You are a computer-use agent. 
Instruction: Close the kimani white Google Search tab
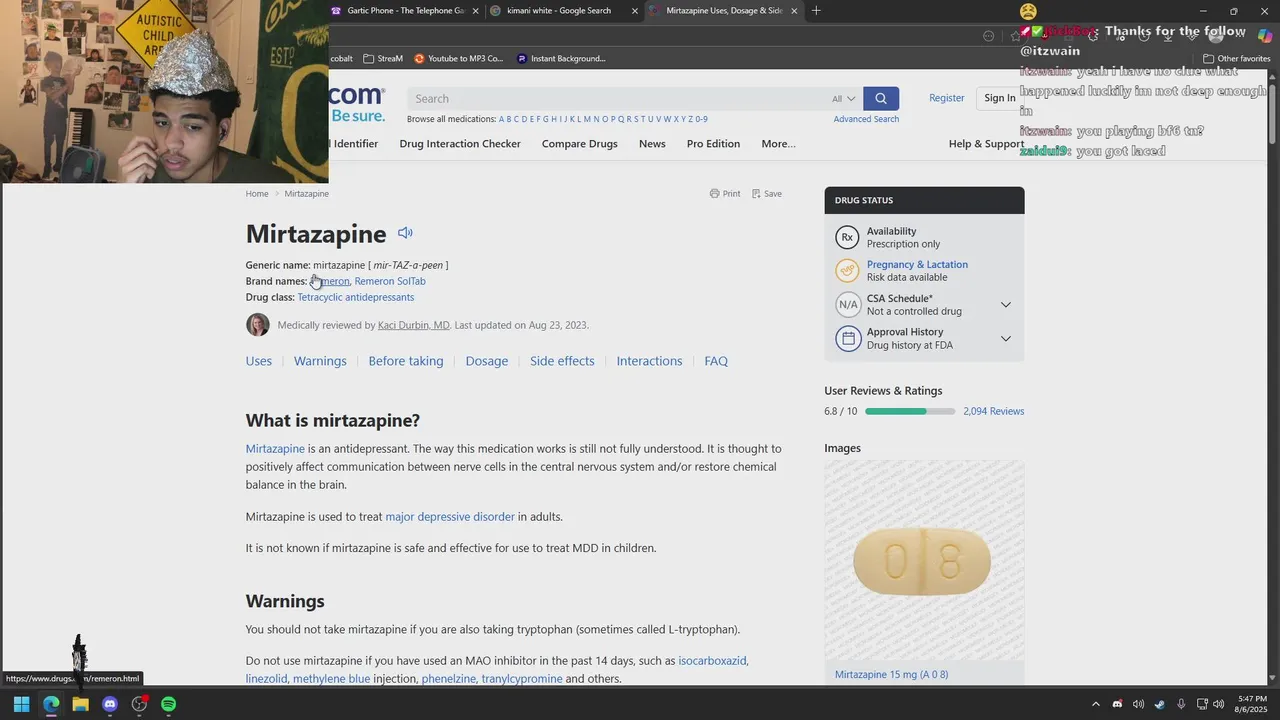pos(635,11)
